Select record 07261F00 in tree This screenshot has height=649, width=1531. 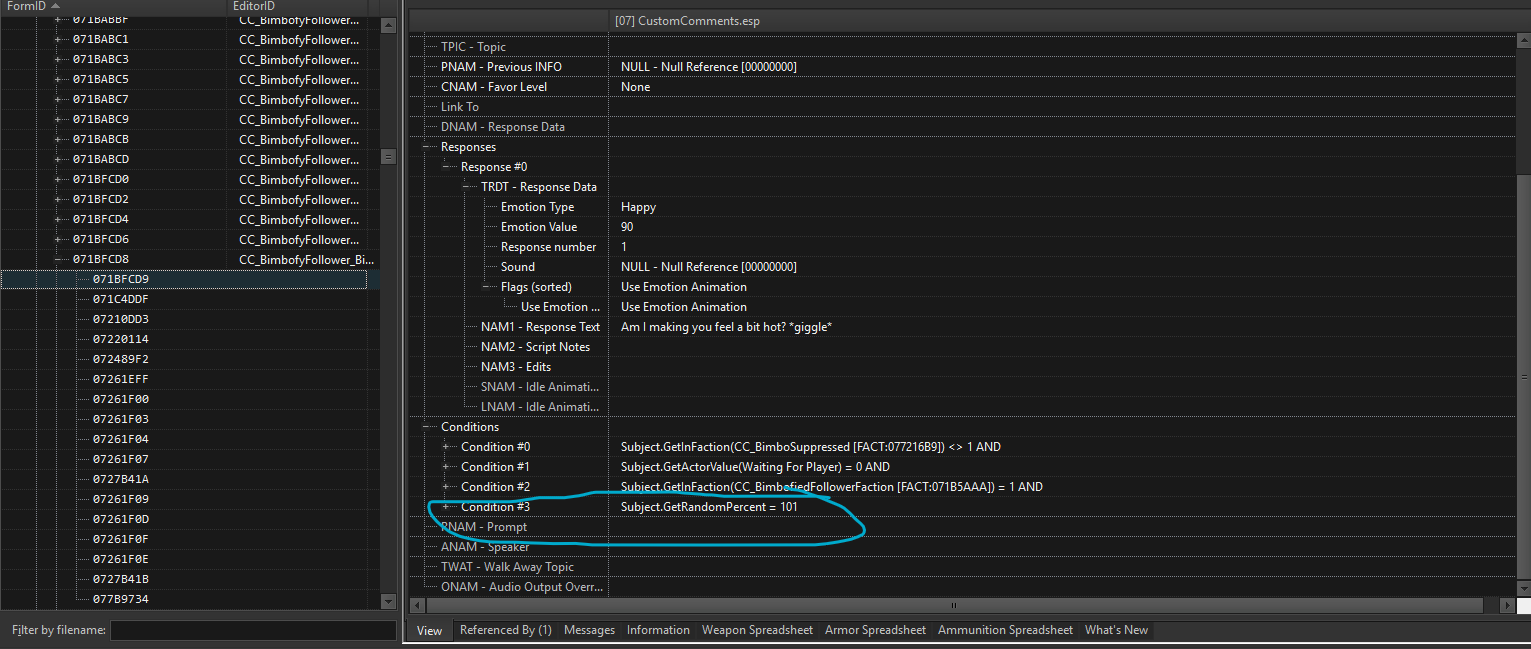tap(121, 399)
